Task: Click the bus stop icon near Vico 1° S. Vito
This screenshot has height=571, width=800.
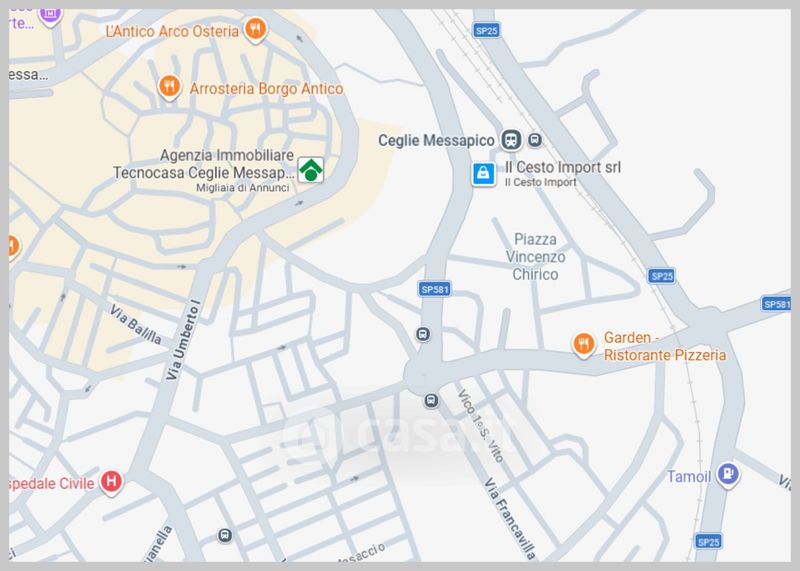Action: coord(431,401)
